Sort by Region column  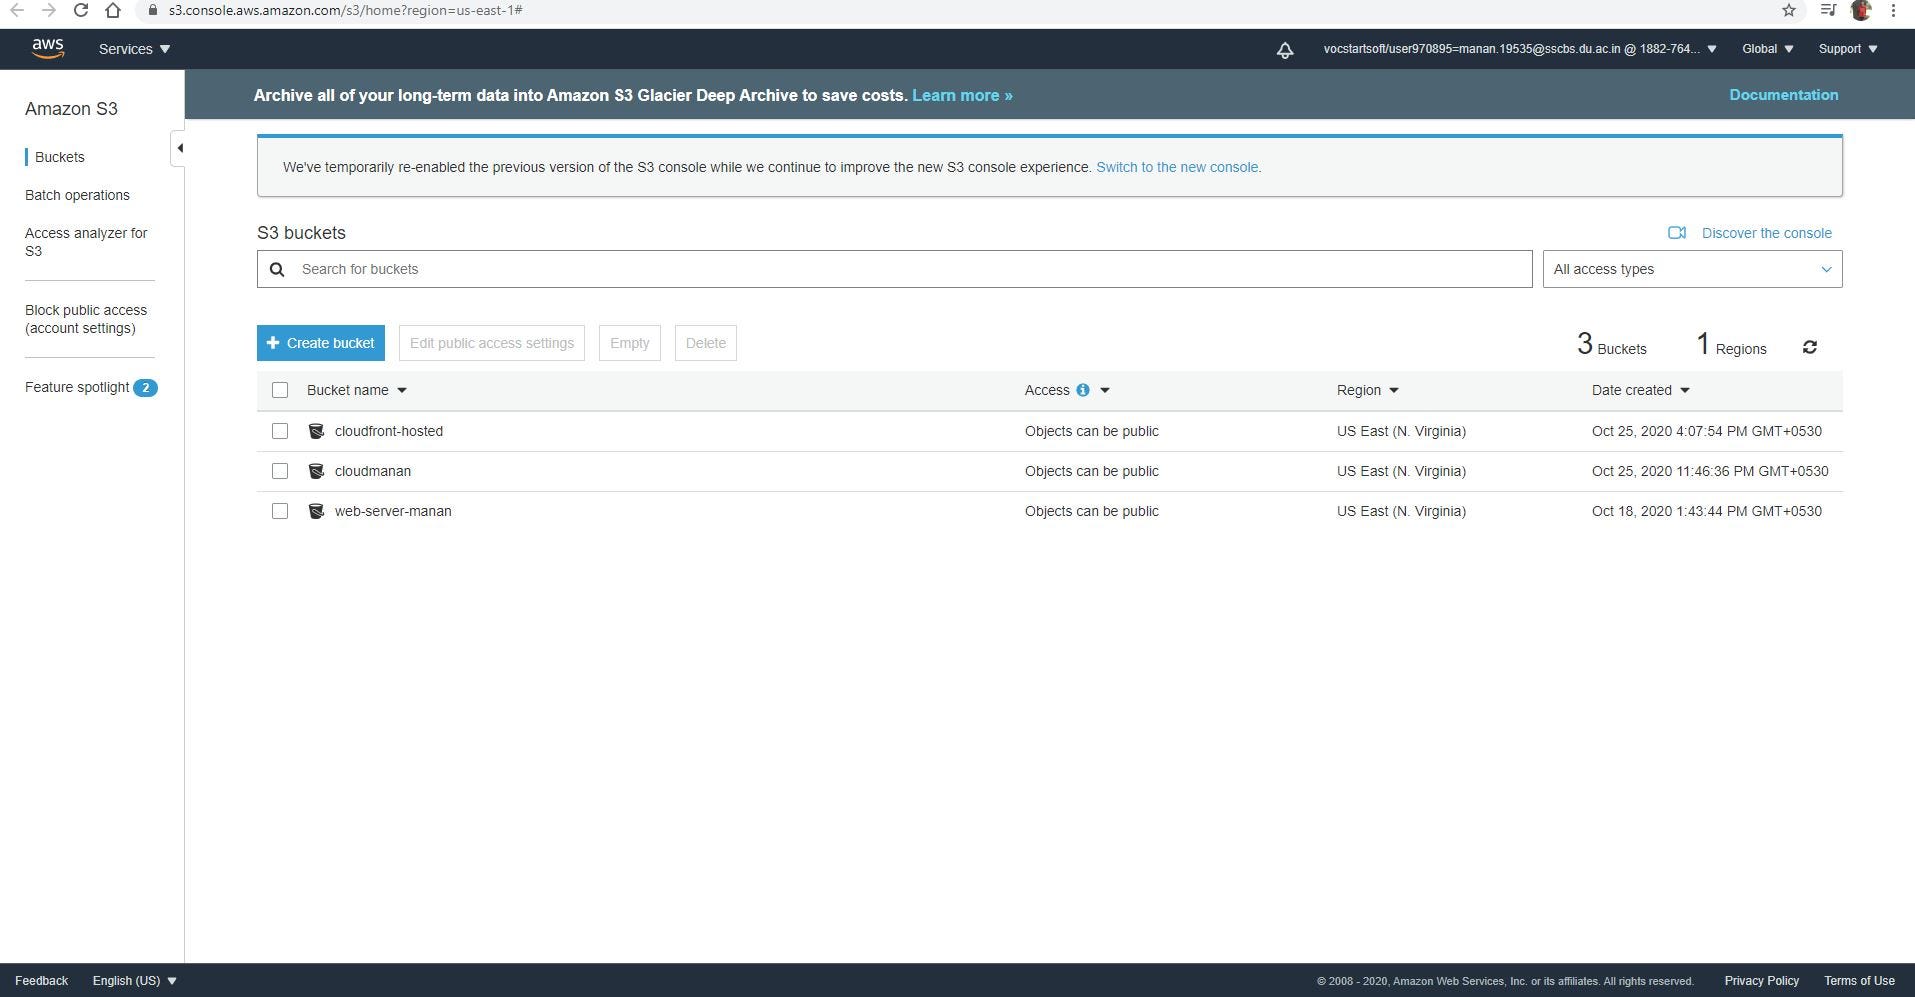1367,390
